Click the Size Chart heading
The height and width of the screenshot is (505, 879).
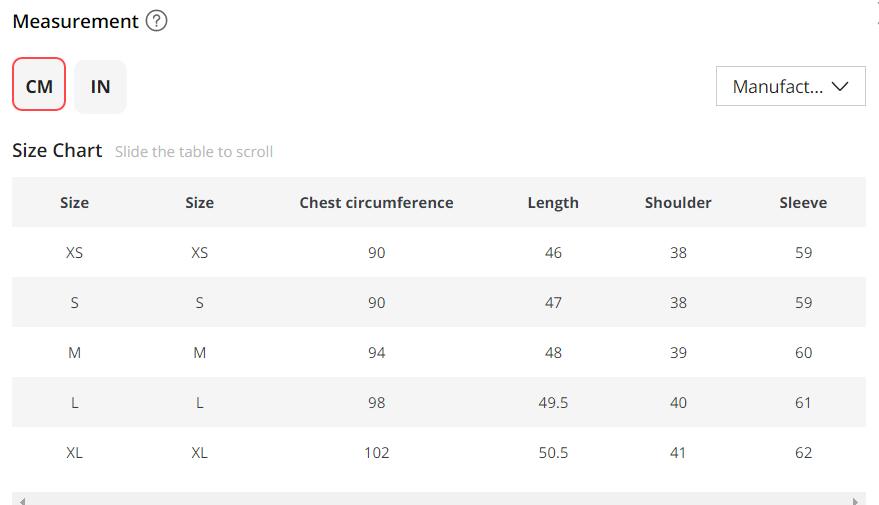tap(57, 151)
